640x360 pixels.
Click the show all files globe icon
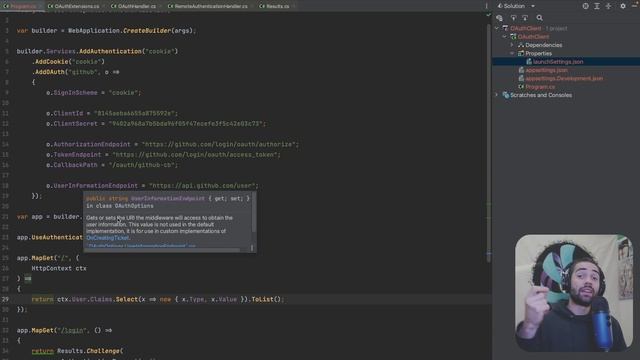point(499,18)
